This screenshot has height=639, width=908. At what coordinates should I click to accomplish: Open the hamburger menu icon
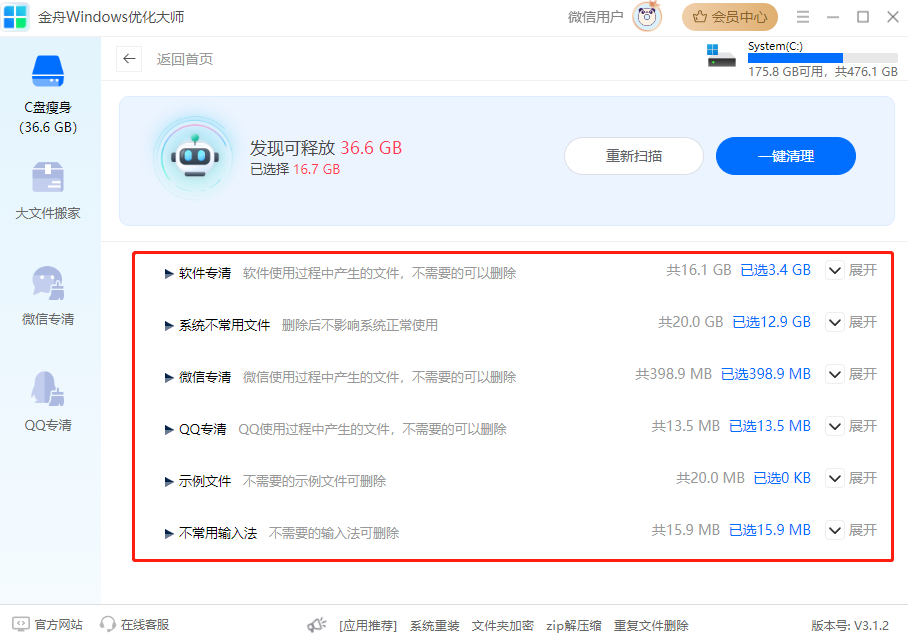(x=803, y=17)
